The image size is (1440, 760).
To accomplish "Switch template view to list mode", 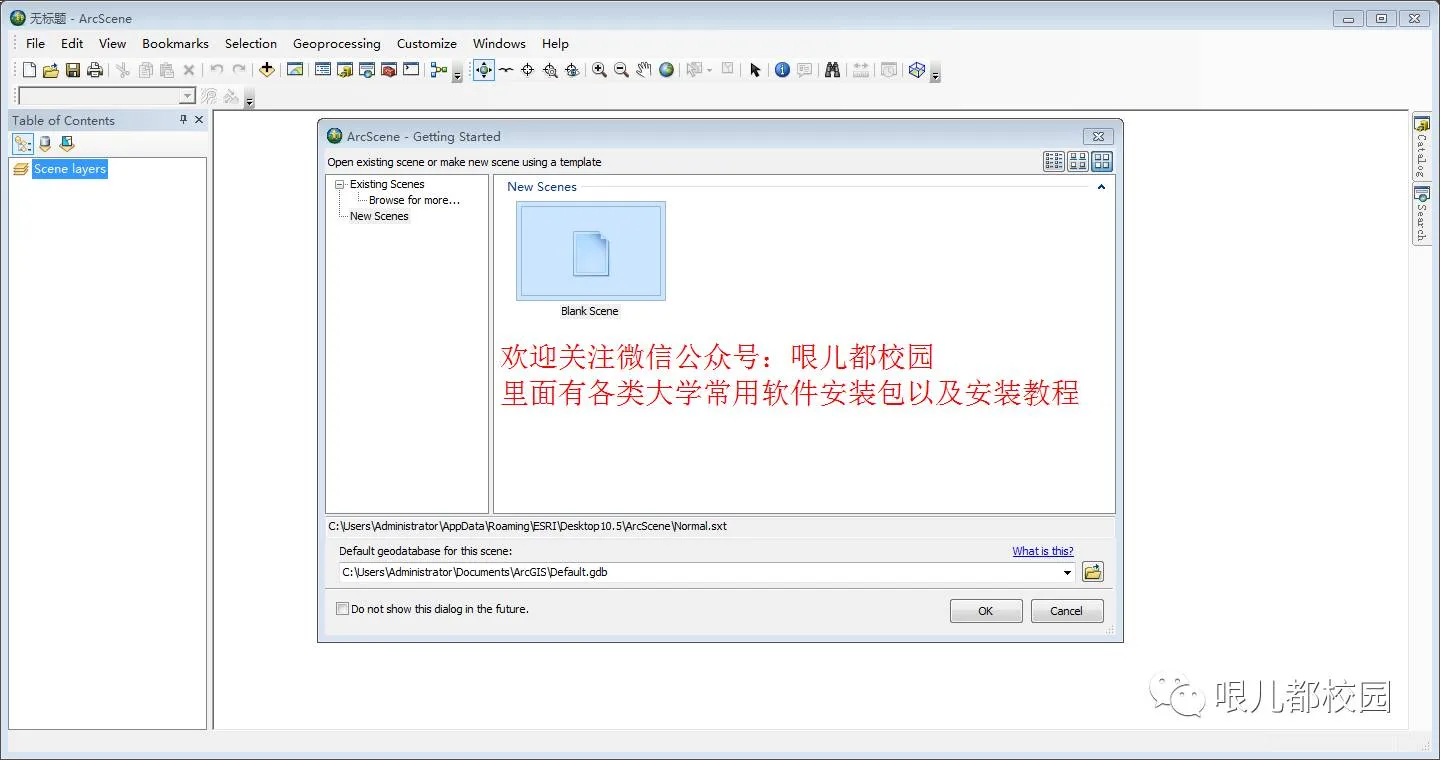I will click(x=1054, y=161).
